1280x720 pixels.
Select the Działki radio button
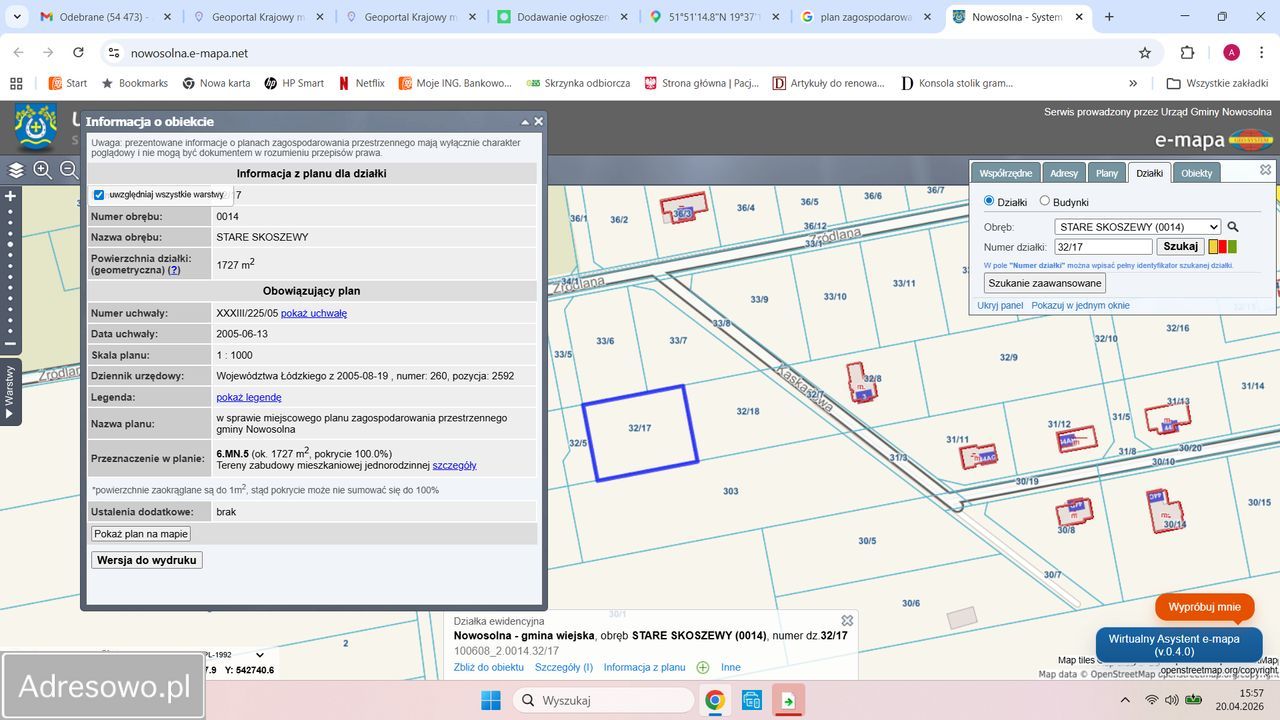(990, 201)
